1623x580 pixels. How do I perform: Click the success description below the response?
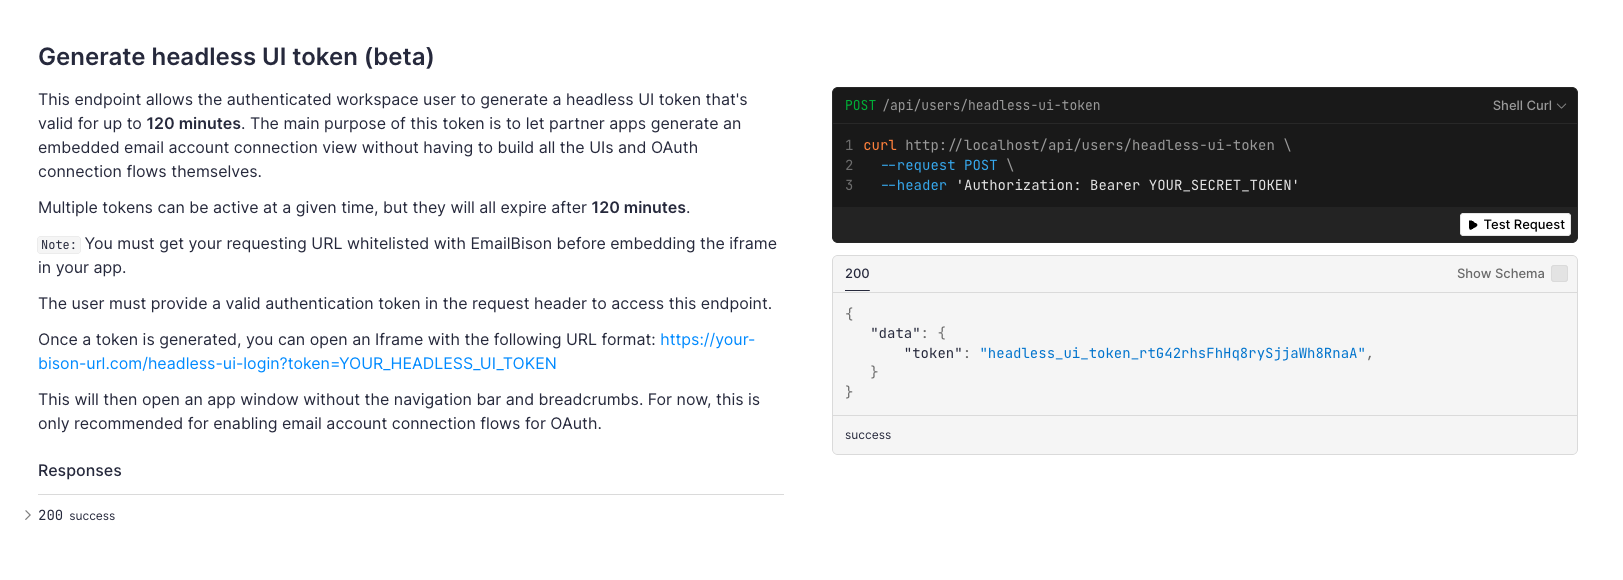868,435
